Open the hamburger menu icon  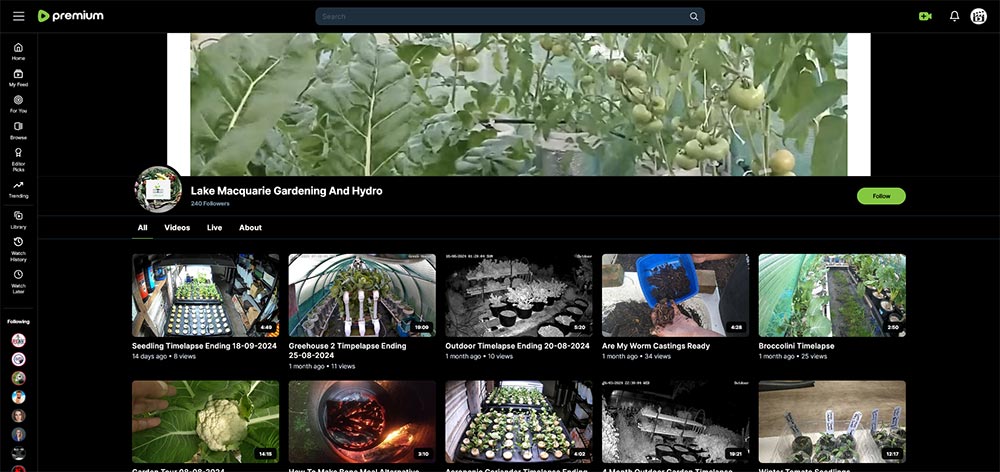click(x=18, y=16)
